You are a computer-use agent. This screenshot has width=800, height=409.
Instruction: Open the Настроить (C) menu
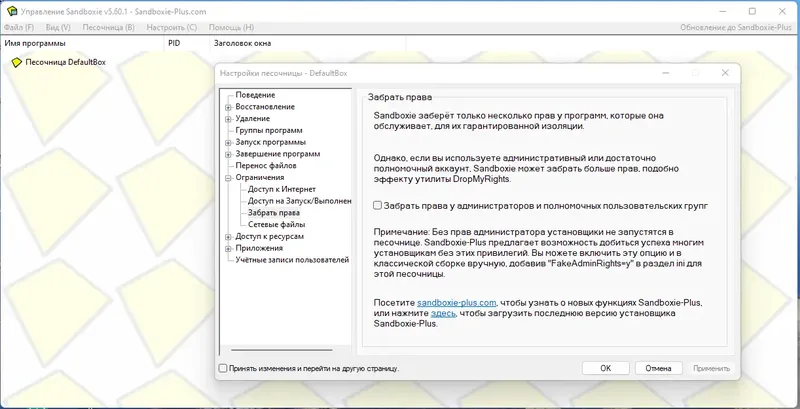171,28
